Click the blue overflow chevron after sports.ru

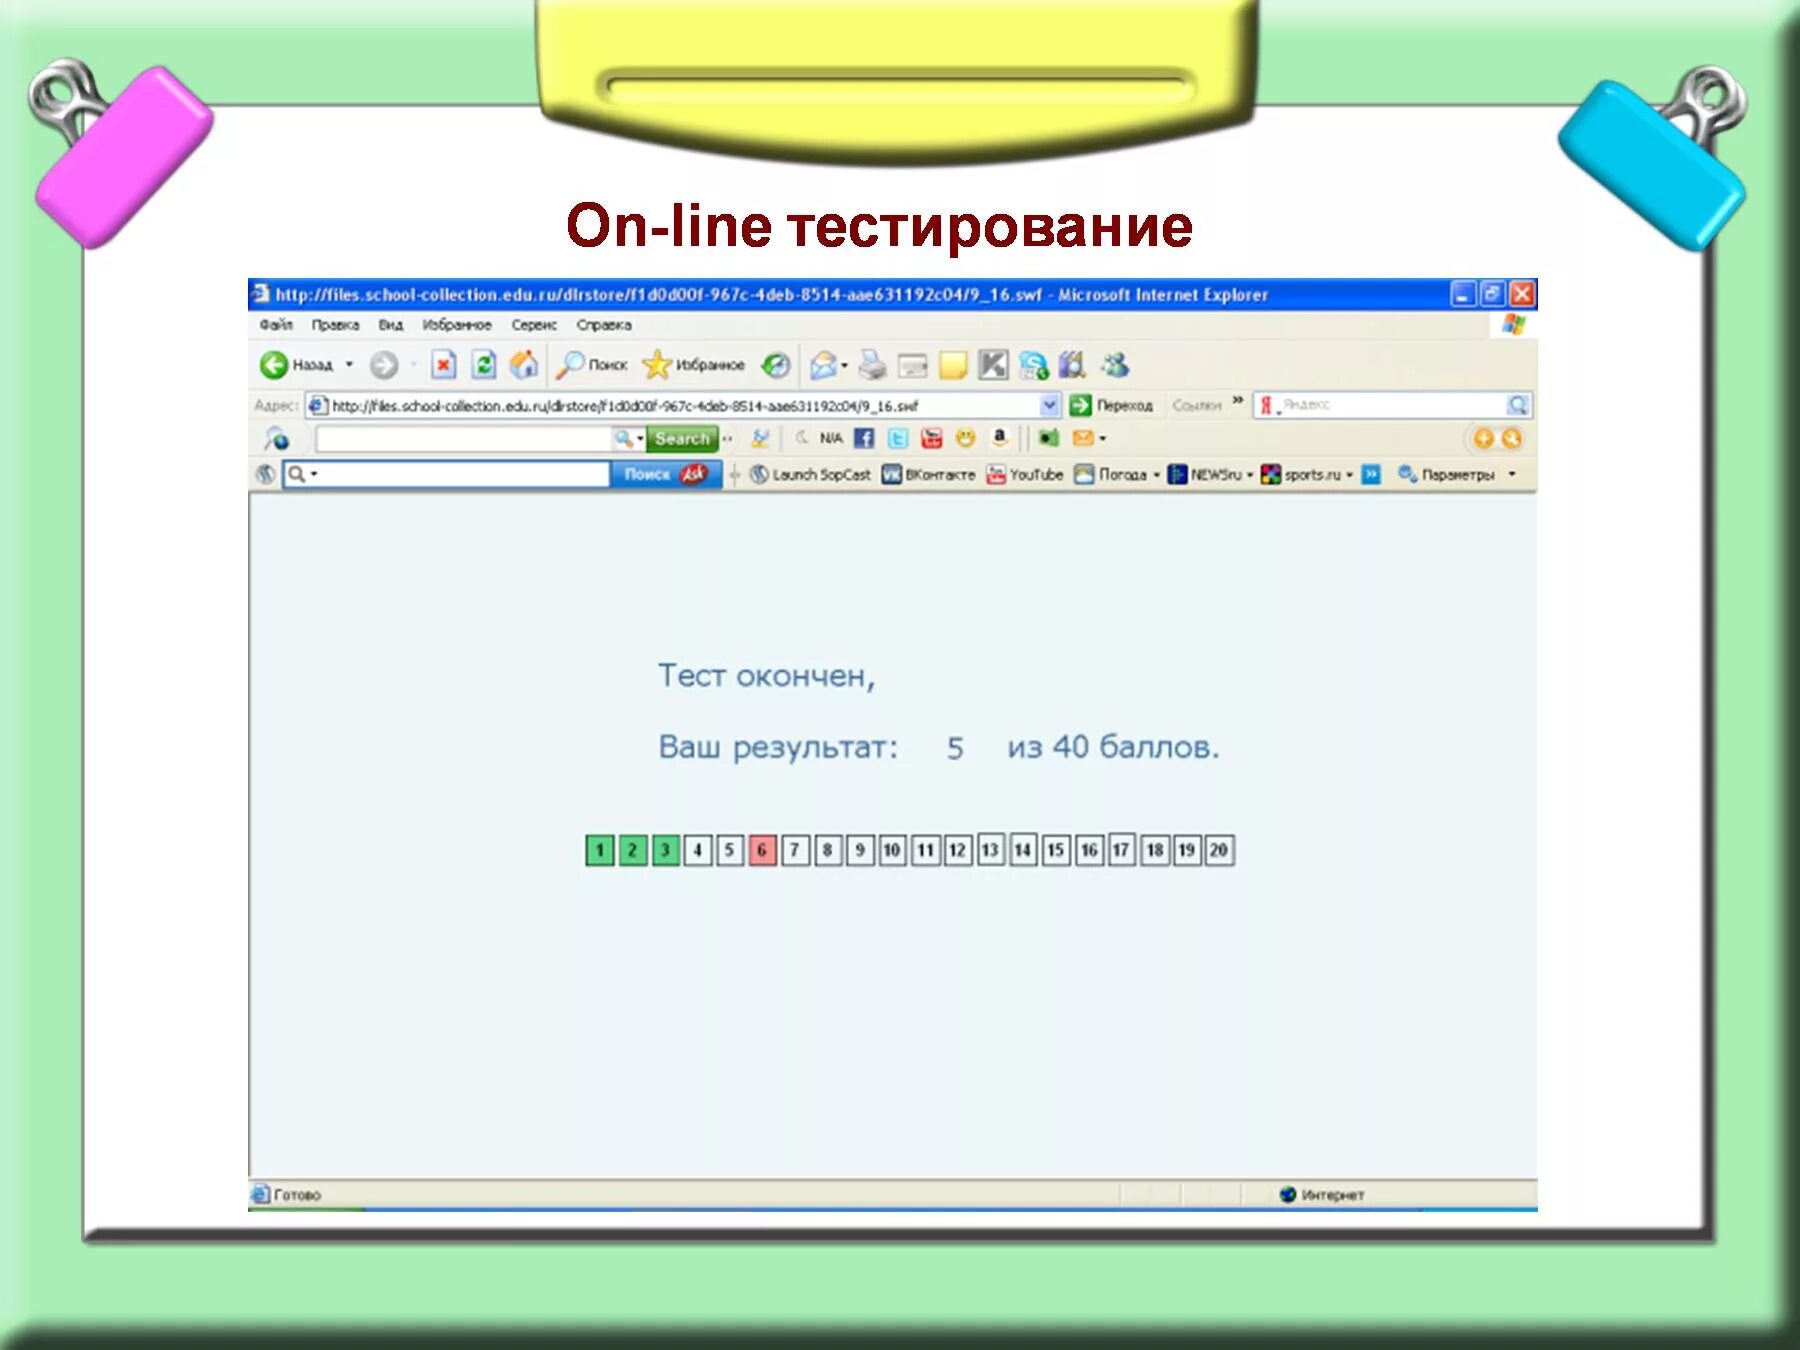coord(1371,475)
